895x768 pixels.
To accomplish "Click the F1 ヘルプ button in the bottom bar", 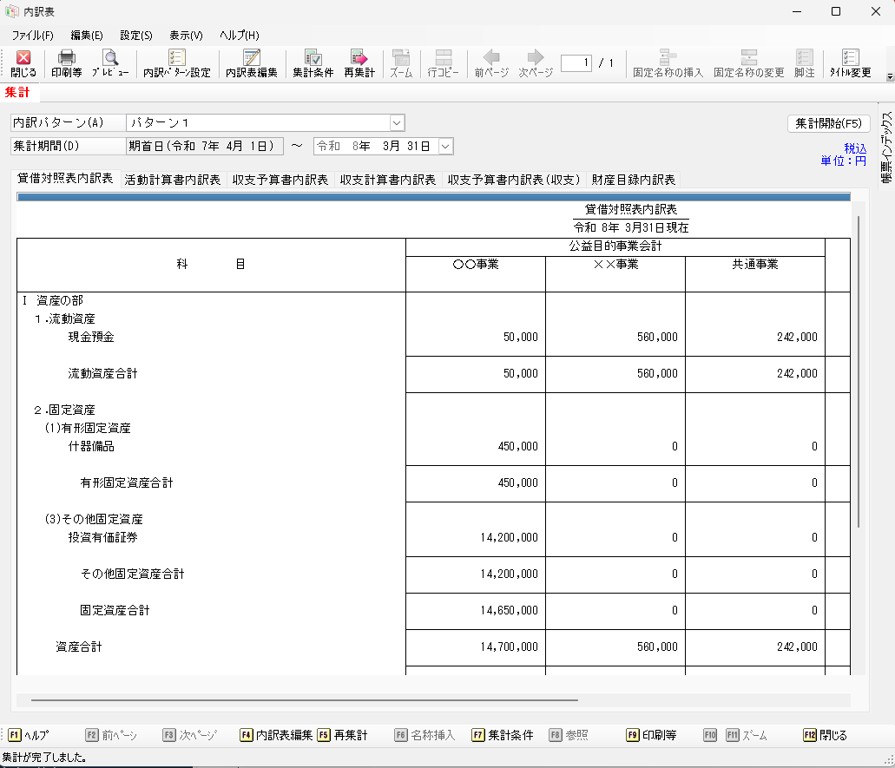I will (28, 735).
